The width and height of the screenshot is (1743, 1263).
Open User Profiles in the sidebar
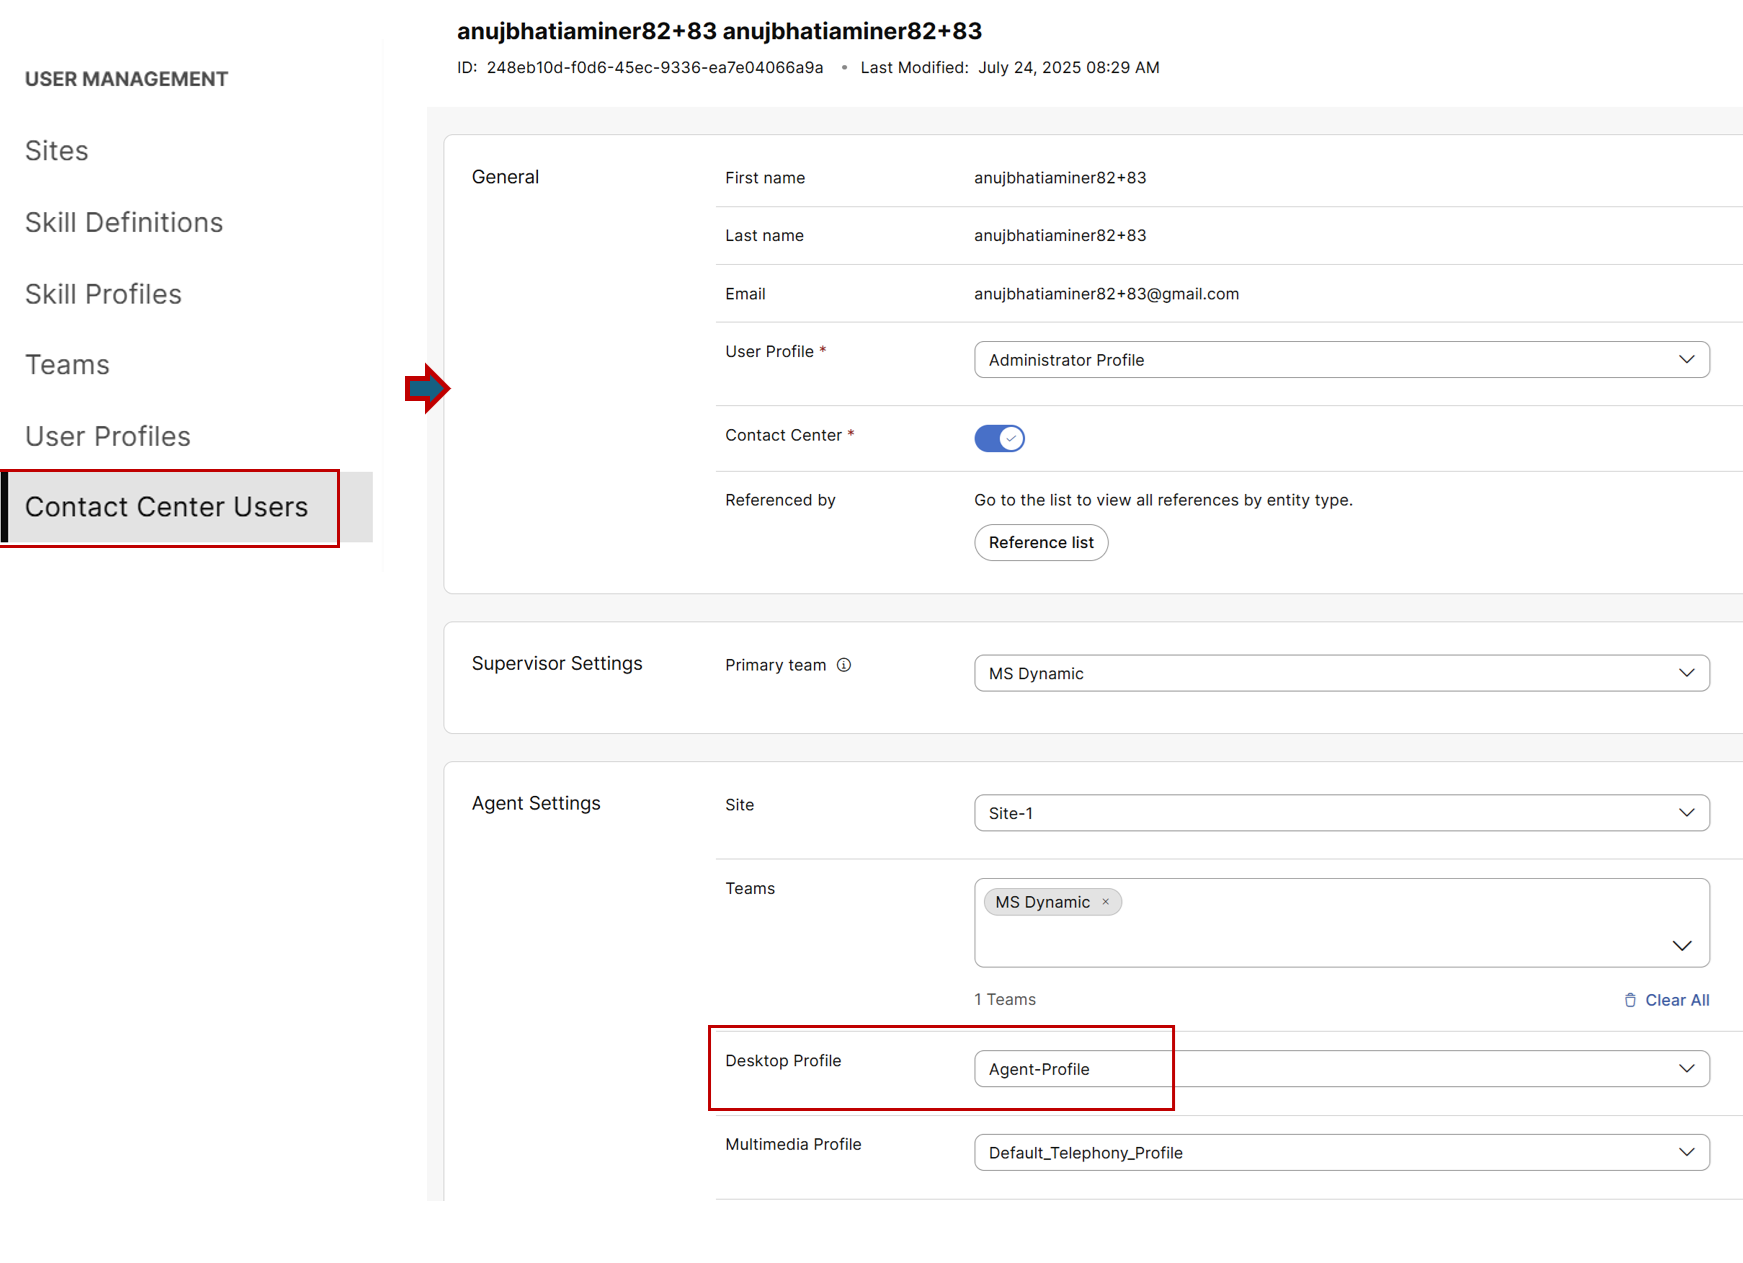(x=108, y=436)
